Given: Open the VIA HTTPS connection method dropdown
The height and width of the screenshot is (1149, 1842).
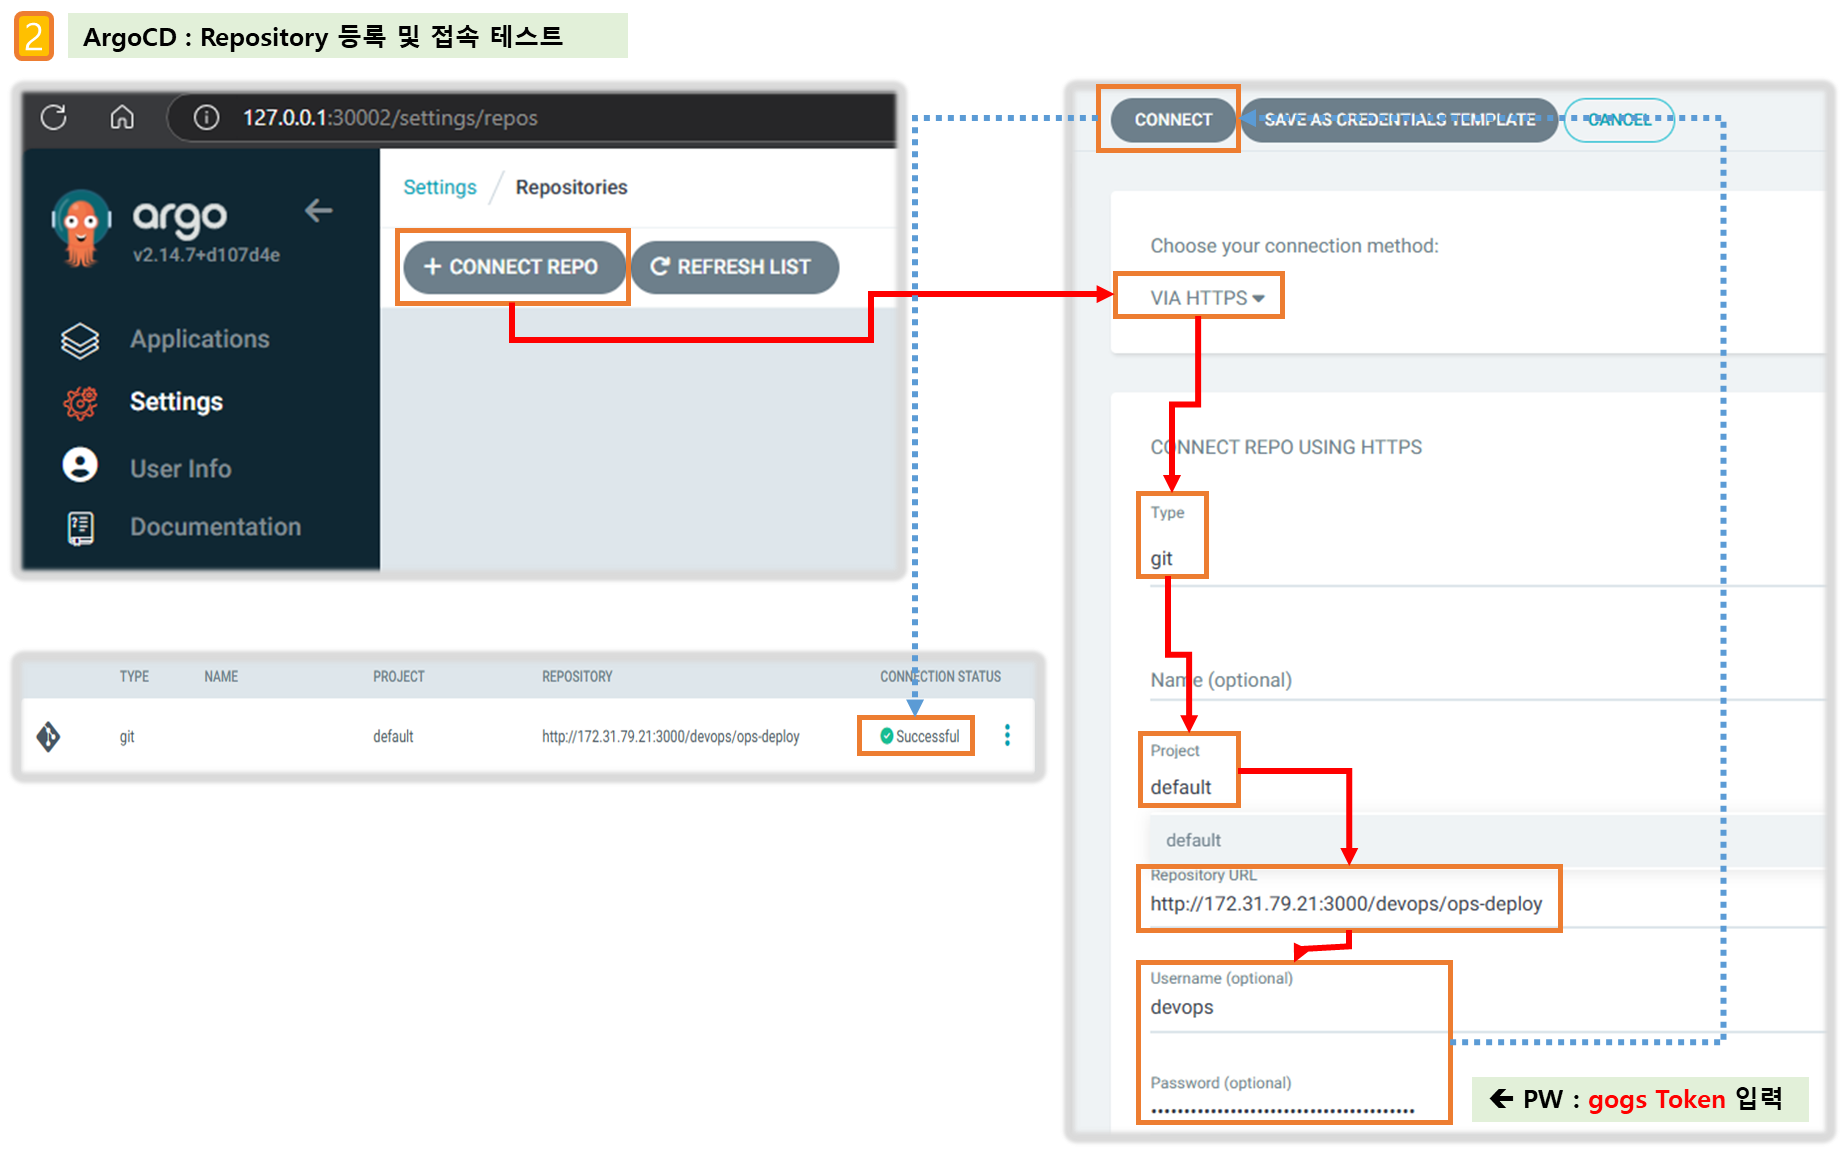Looking at the screenshot, I should tap(1207, 298).
